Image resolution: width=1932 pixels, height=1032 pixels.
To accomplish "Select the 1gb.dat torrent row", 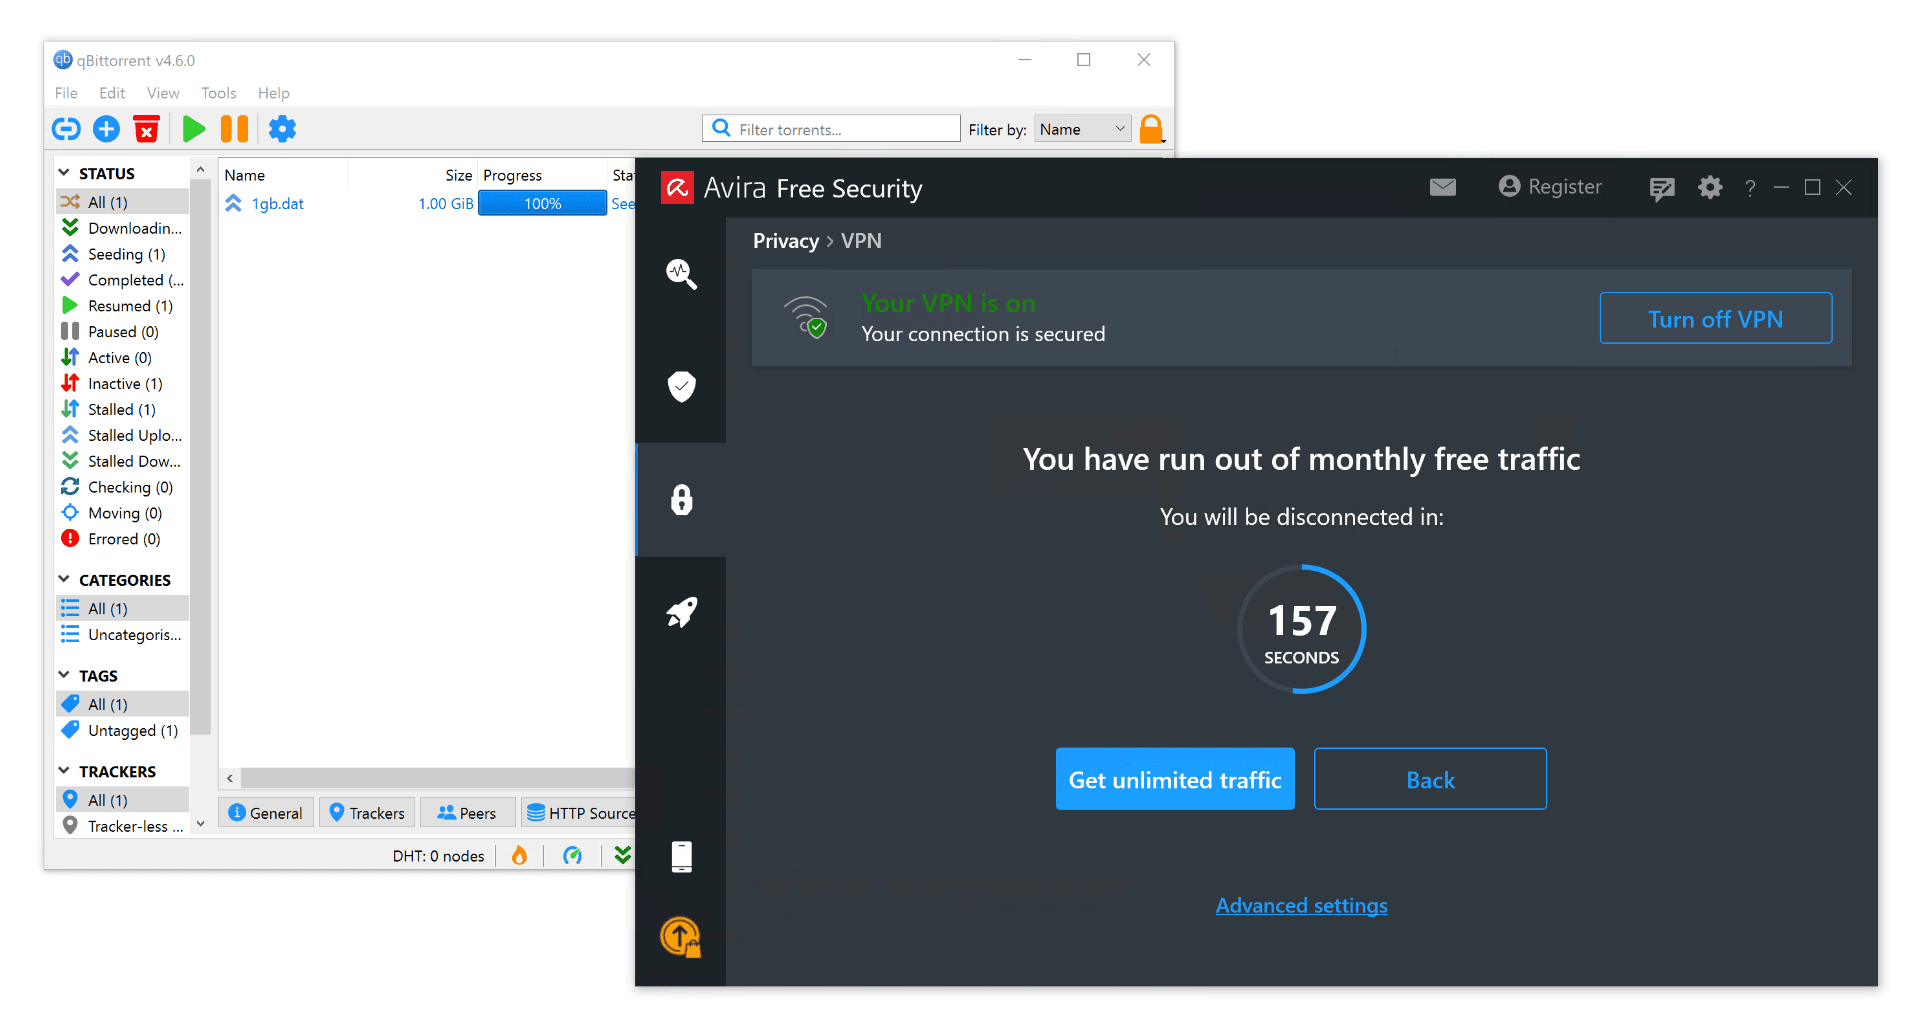I will click(x=427, y=203).
